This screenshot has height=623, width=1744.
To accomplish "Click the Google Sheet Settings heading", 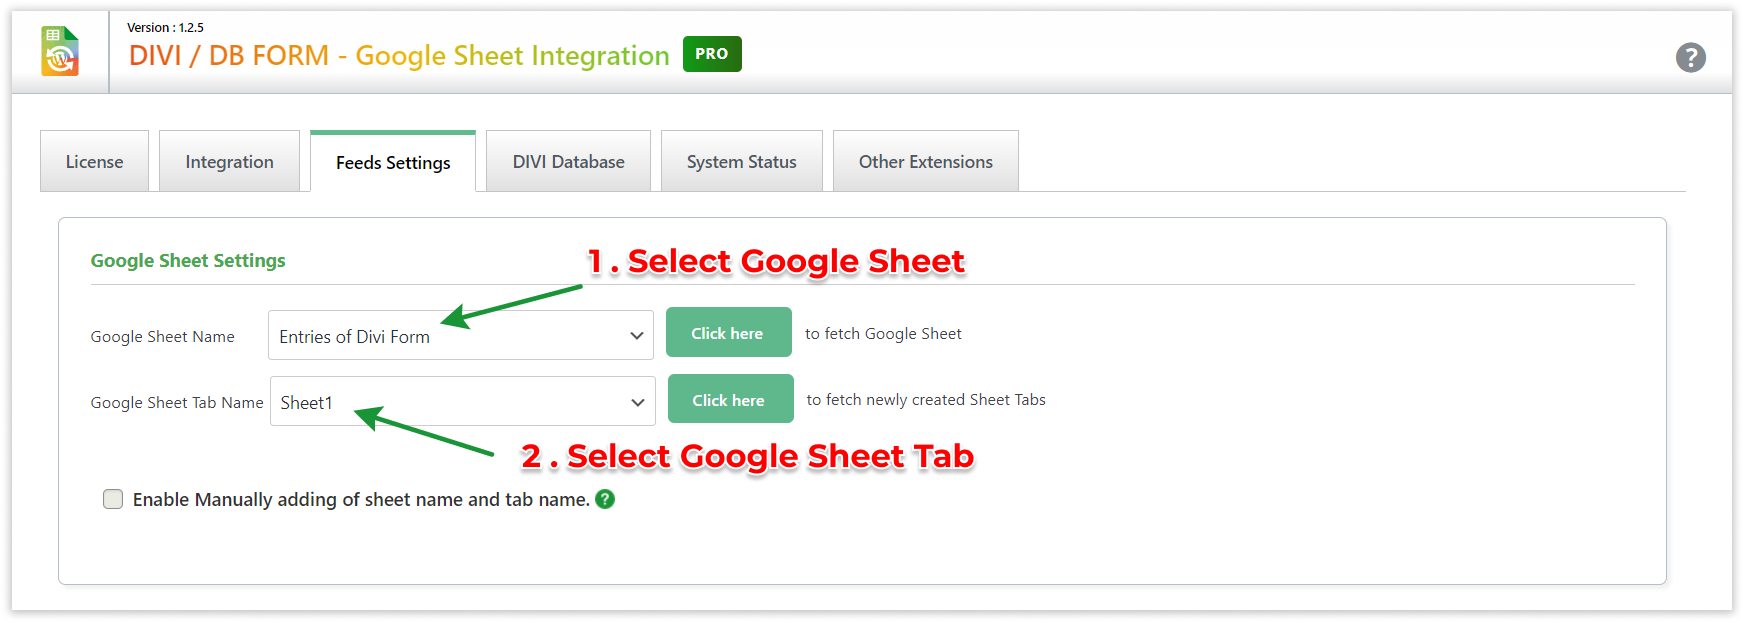I will [188, 261].
